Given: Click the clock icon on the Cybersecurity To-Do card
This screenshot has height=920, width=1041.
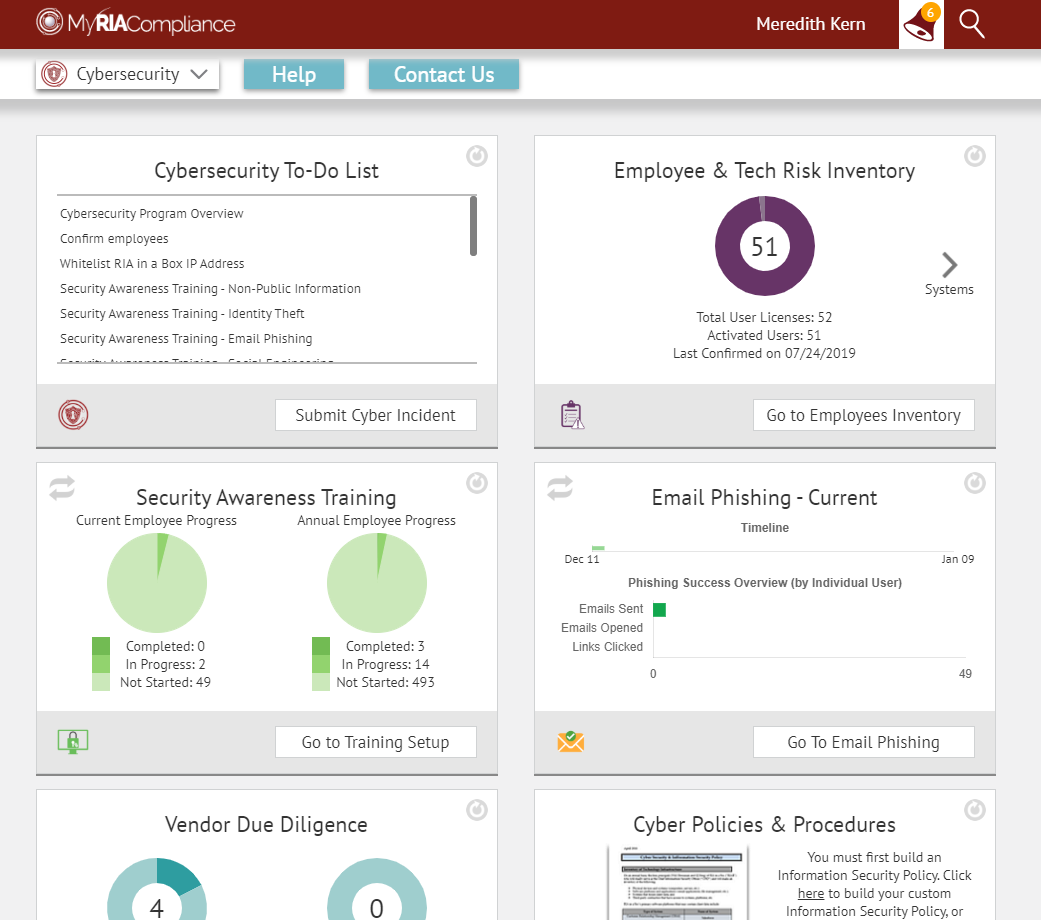Looking at the screenshot, I should click(477, 156).
